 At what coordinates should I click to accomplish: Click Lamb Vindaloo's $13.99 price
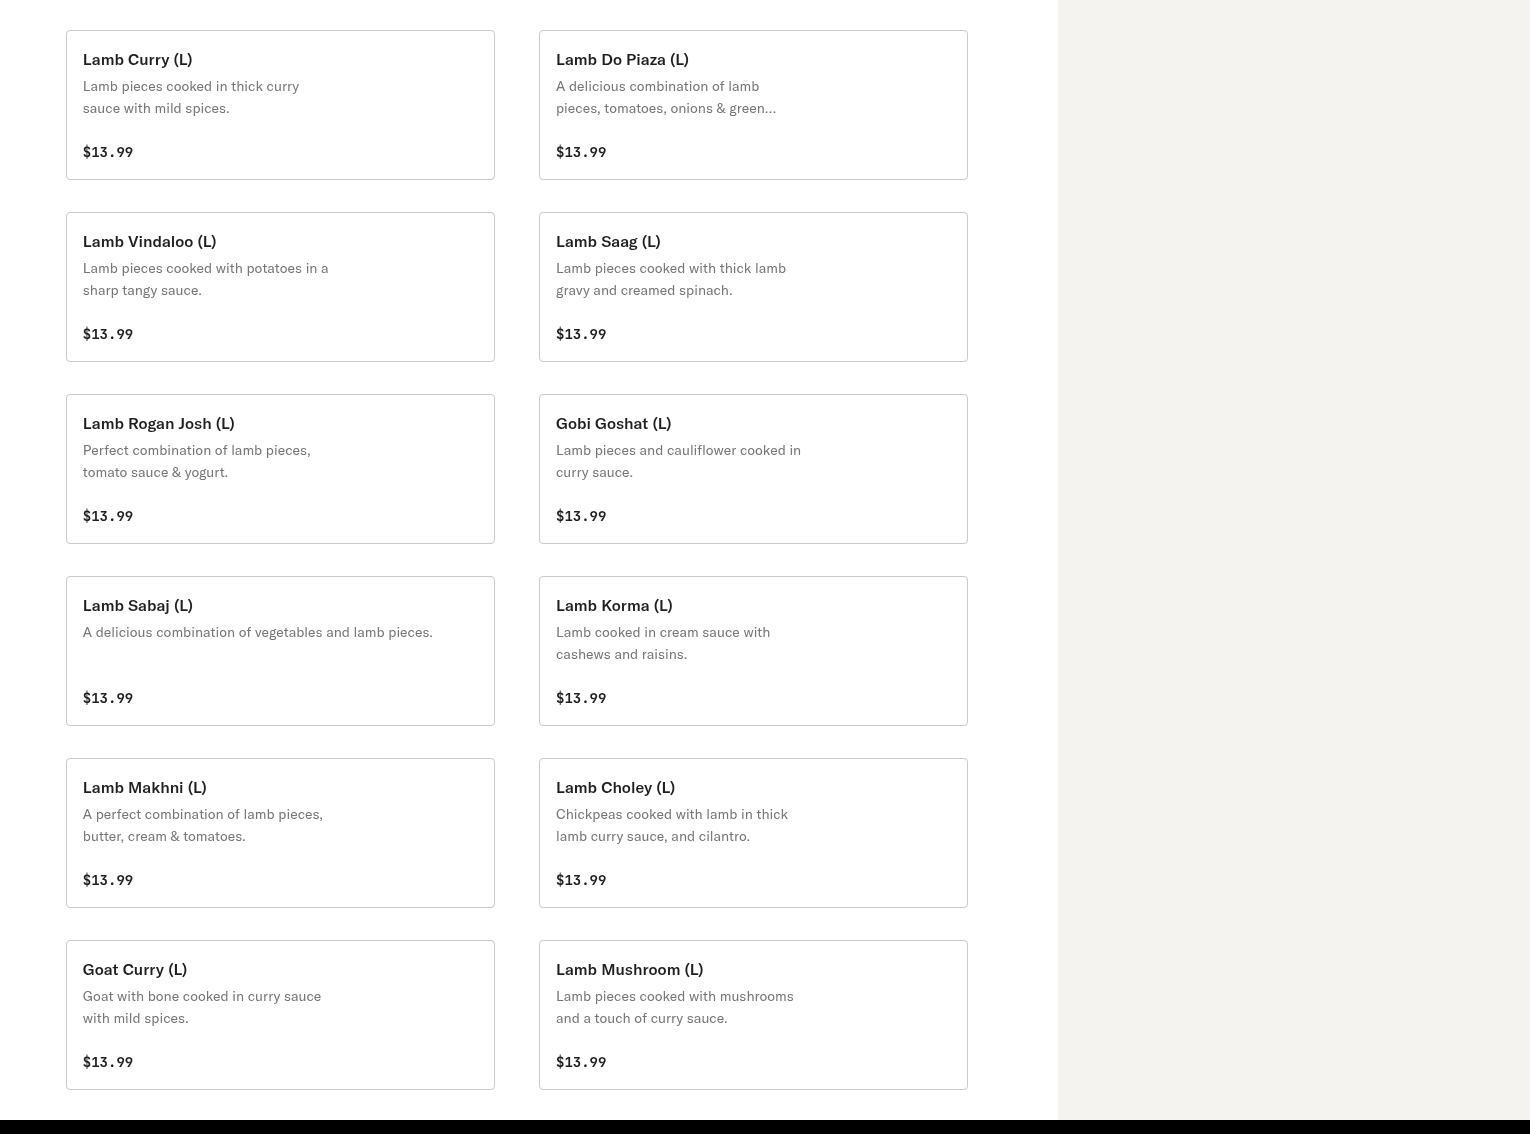coord(108,334)
